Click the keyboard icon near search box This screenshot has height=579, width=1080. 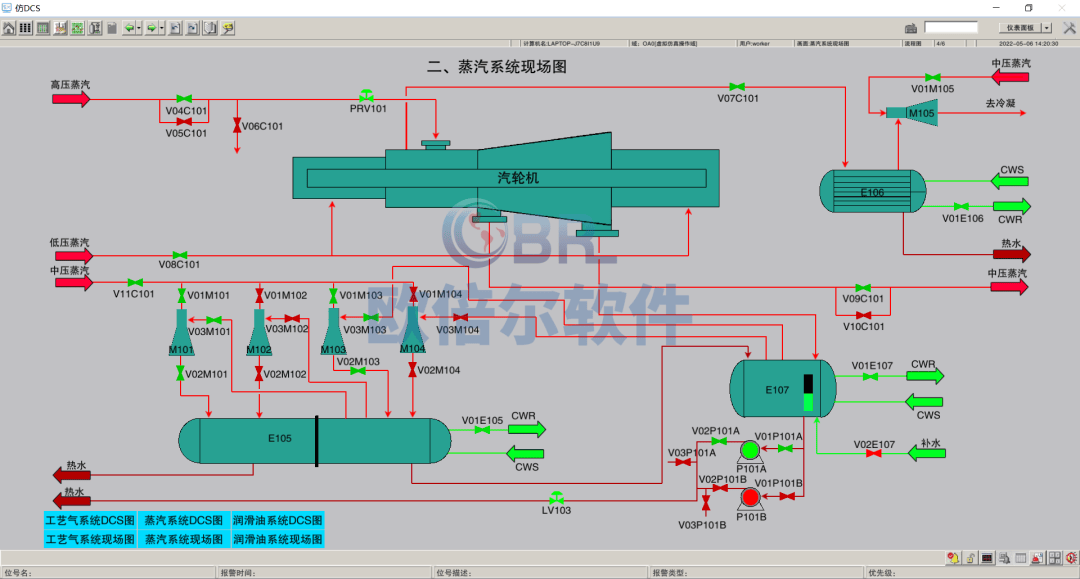[911, 28]
